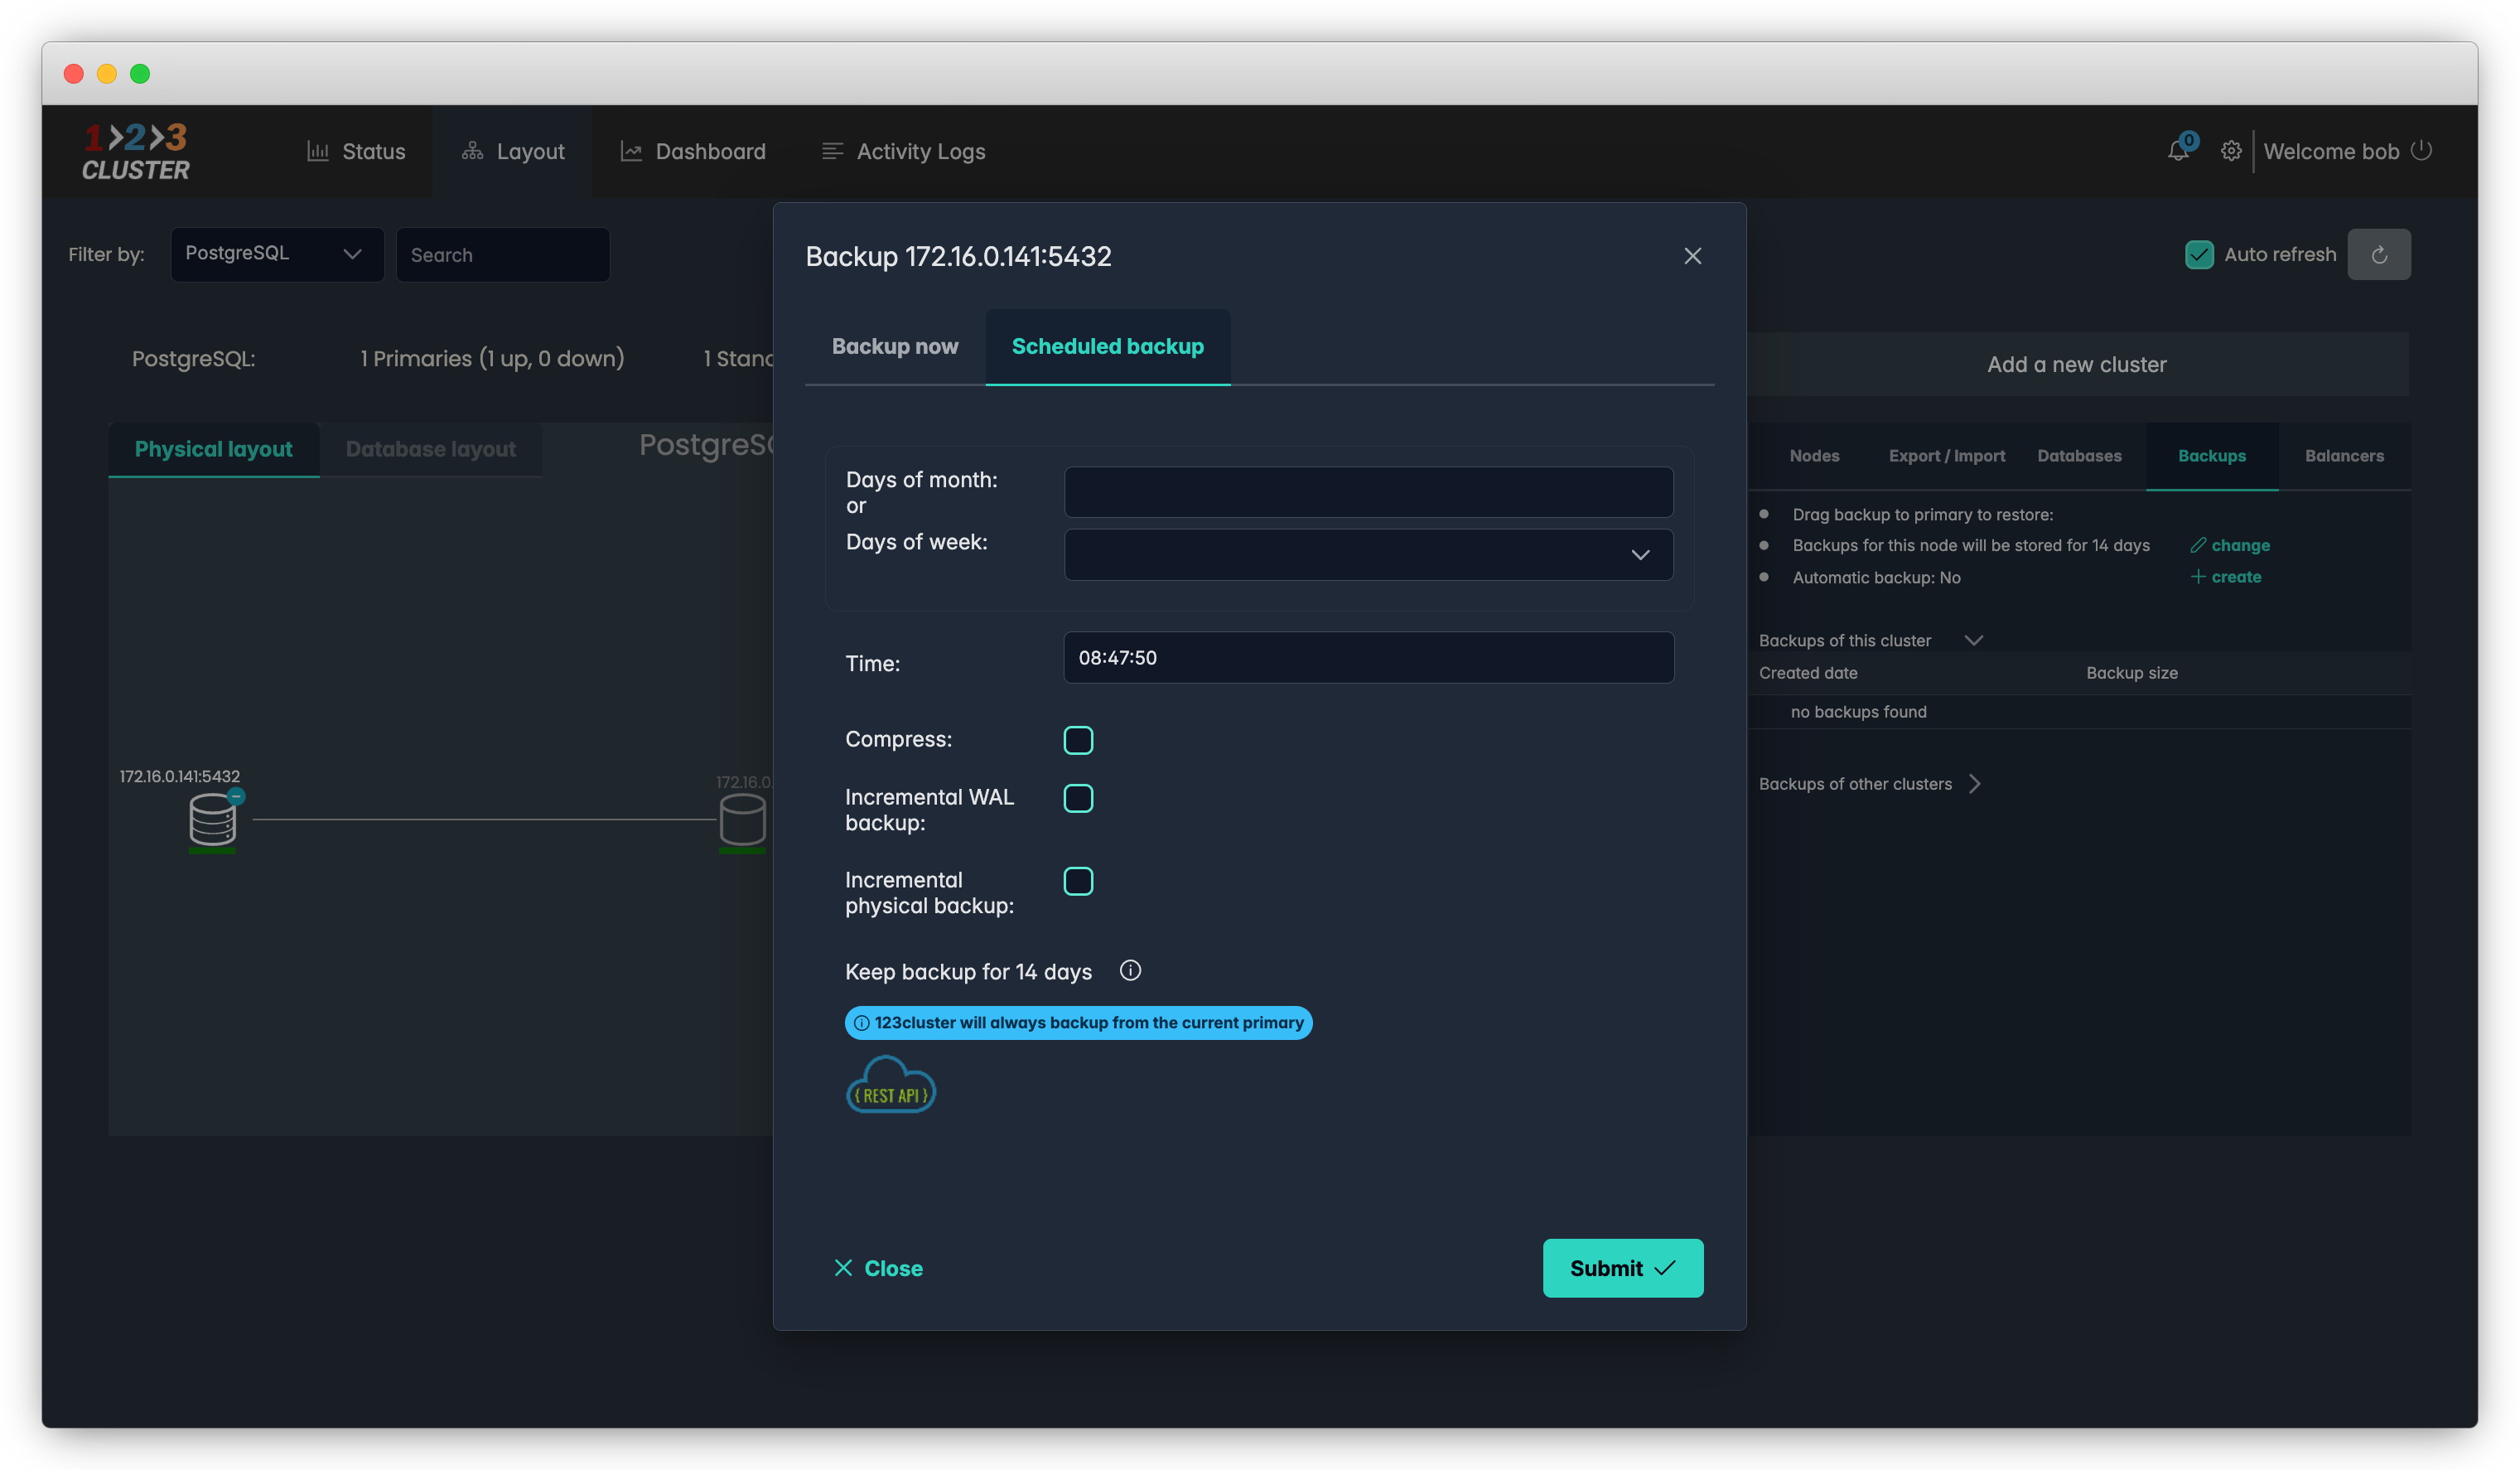Open the Days of week dropdown

point(1368,555)
